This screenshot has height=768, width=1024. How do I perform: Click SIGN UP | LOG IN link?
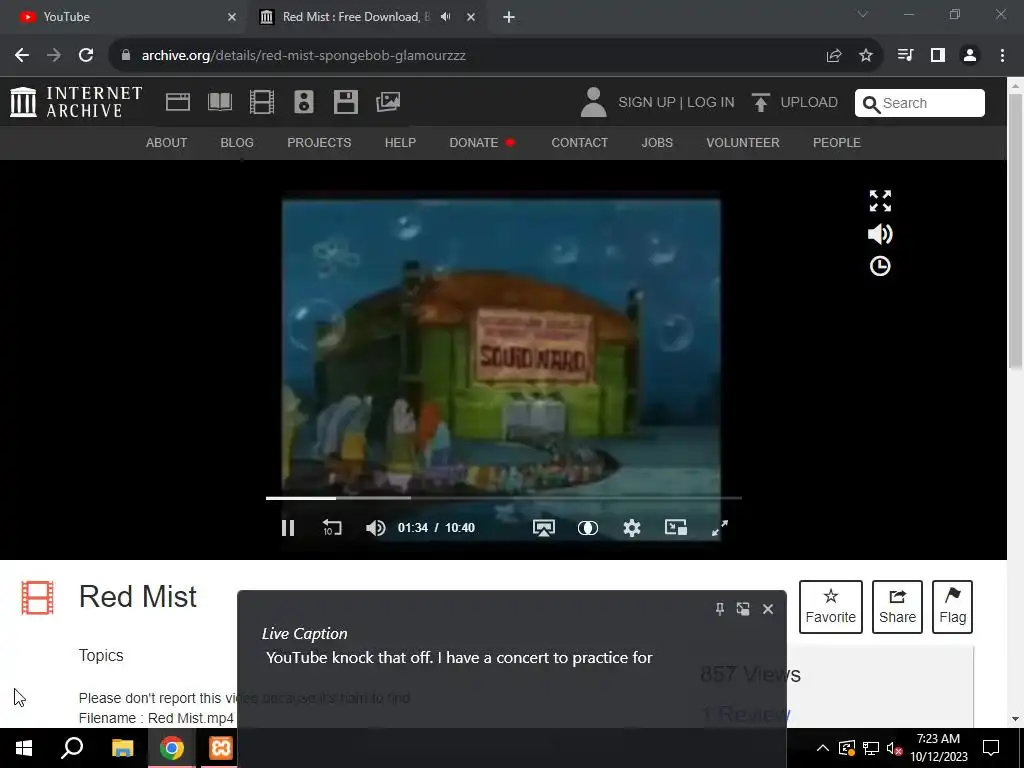(x=676, y=103)
